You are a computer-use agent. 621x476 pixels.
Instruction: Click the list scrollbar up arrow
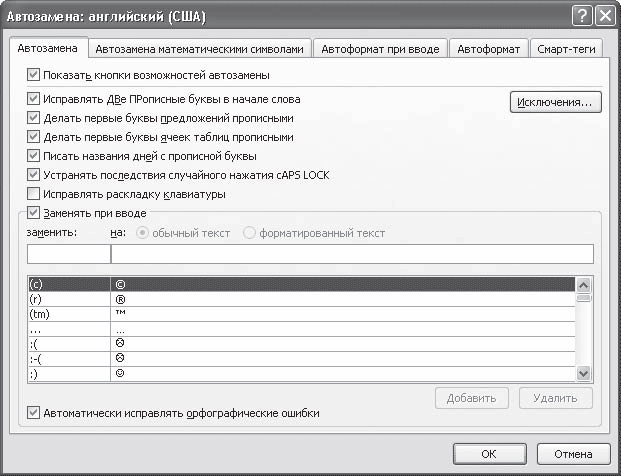coord(583,285)
